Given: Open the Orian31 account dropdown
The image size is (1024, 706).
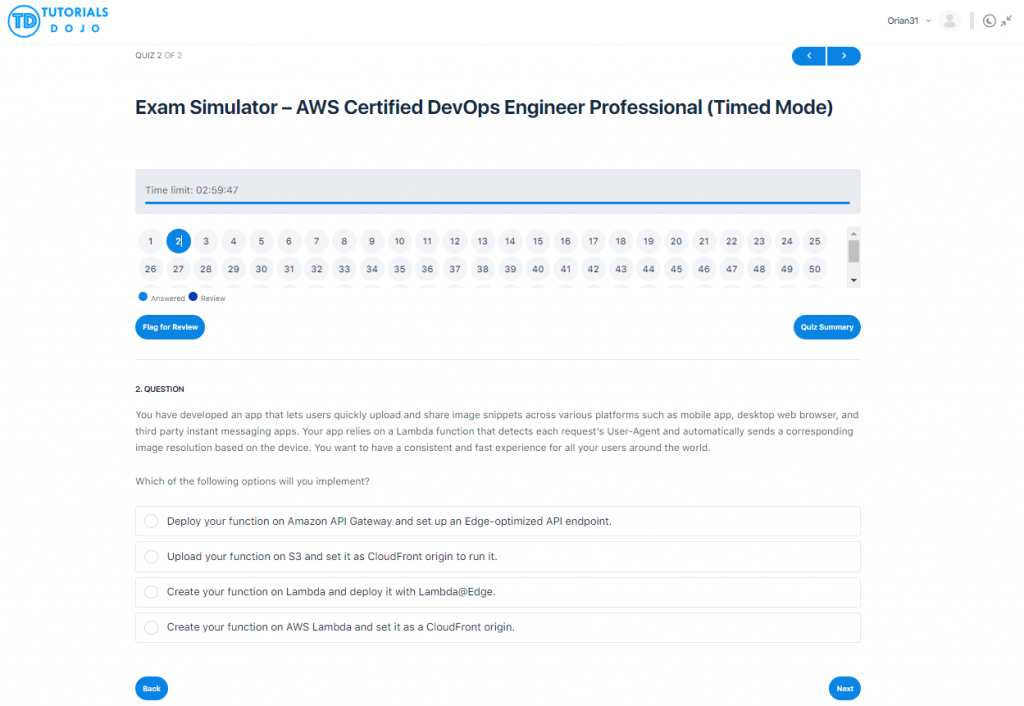Looking at the screenshot, I should [908, 20].
